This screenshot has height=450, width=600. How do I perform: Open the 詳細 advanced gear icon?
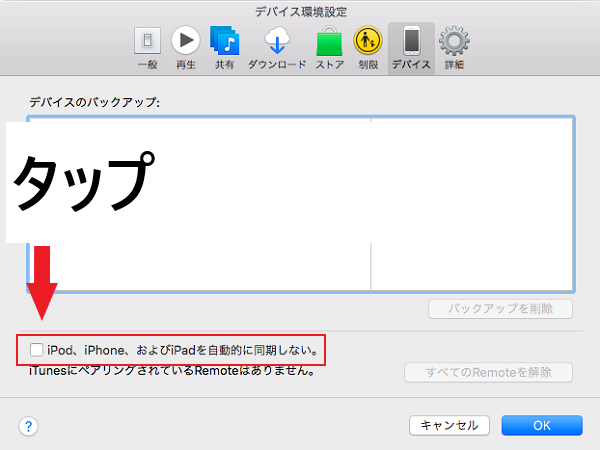[455, 47]
